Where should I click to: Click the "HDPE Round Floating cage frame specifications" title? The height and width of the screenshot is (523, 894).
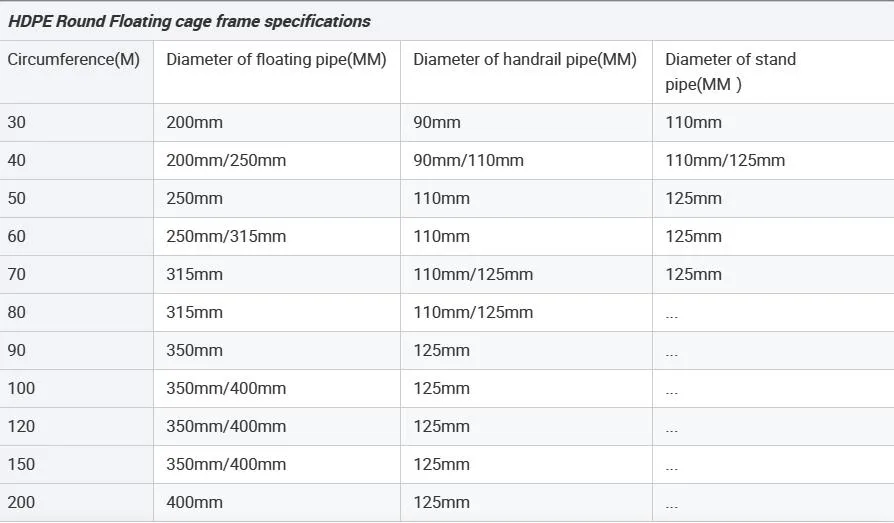[x=189, y=21]
